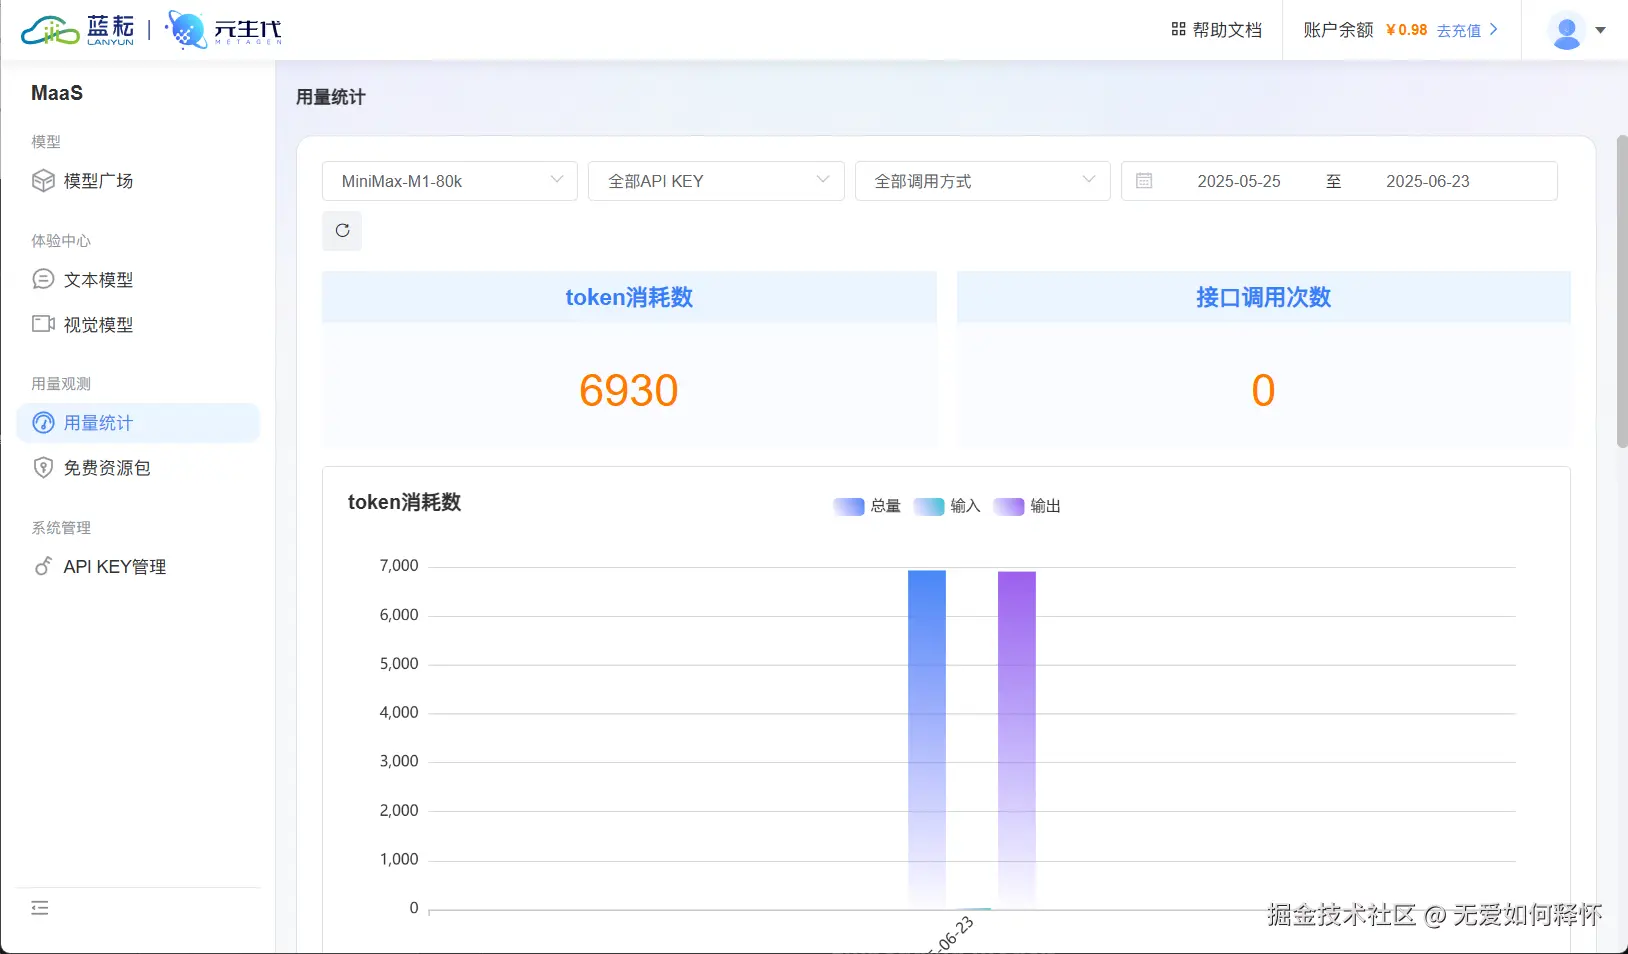The width and height of the screenshot is (1628, 954).
Task: Open 模型广场 in the sidebar
Action: click(x=138, y=181)
